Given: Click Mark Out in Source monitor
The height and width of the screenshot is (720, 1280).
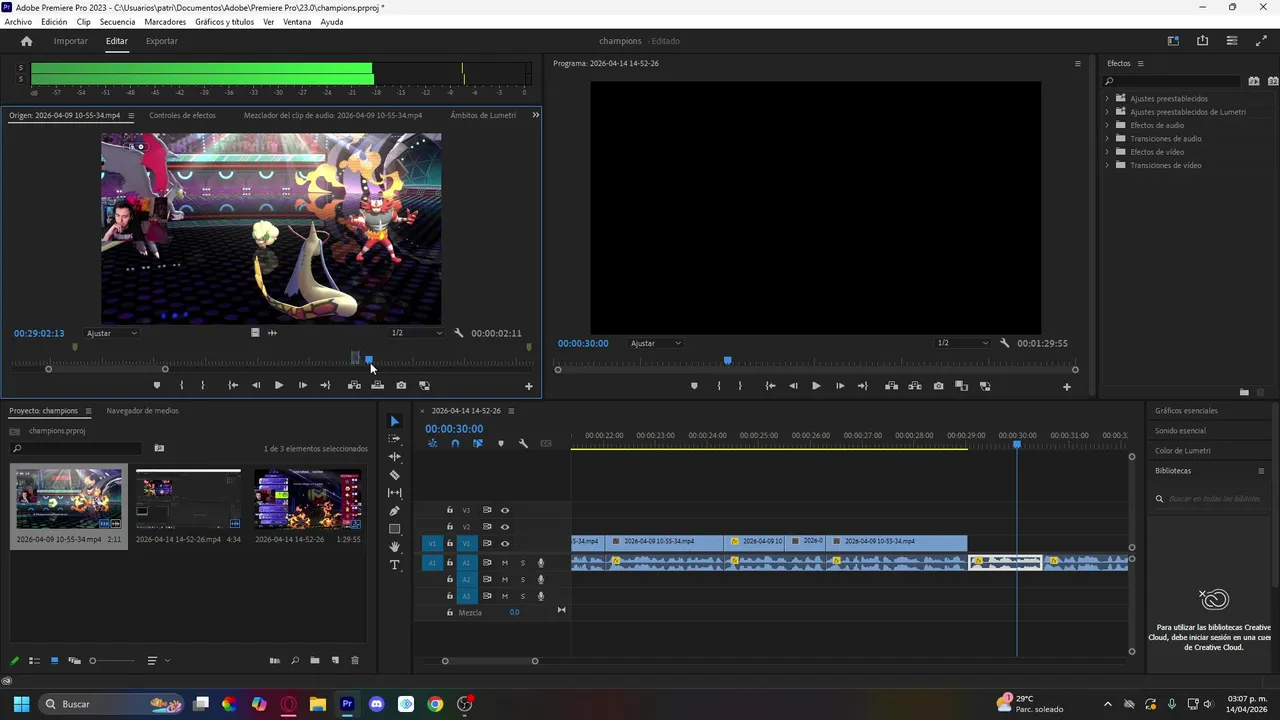Looking at the screenshot, I should [203, 385].
